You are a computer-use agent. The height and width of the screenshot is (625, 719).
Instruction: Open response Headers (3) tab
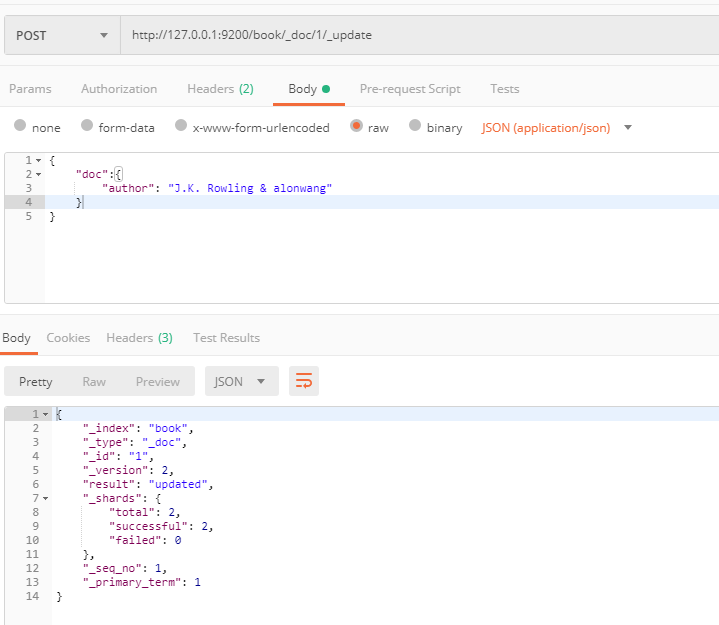[x=139, y=338]
